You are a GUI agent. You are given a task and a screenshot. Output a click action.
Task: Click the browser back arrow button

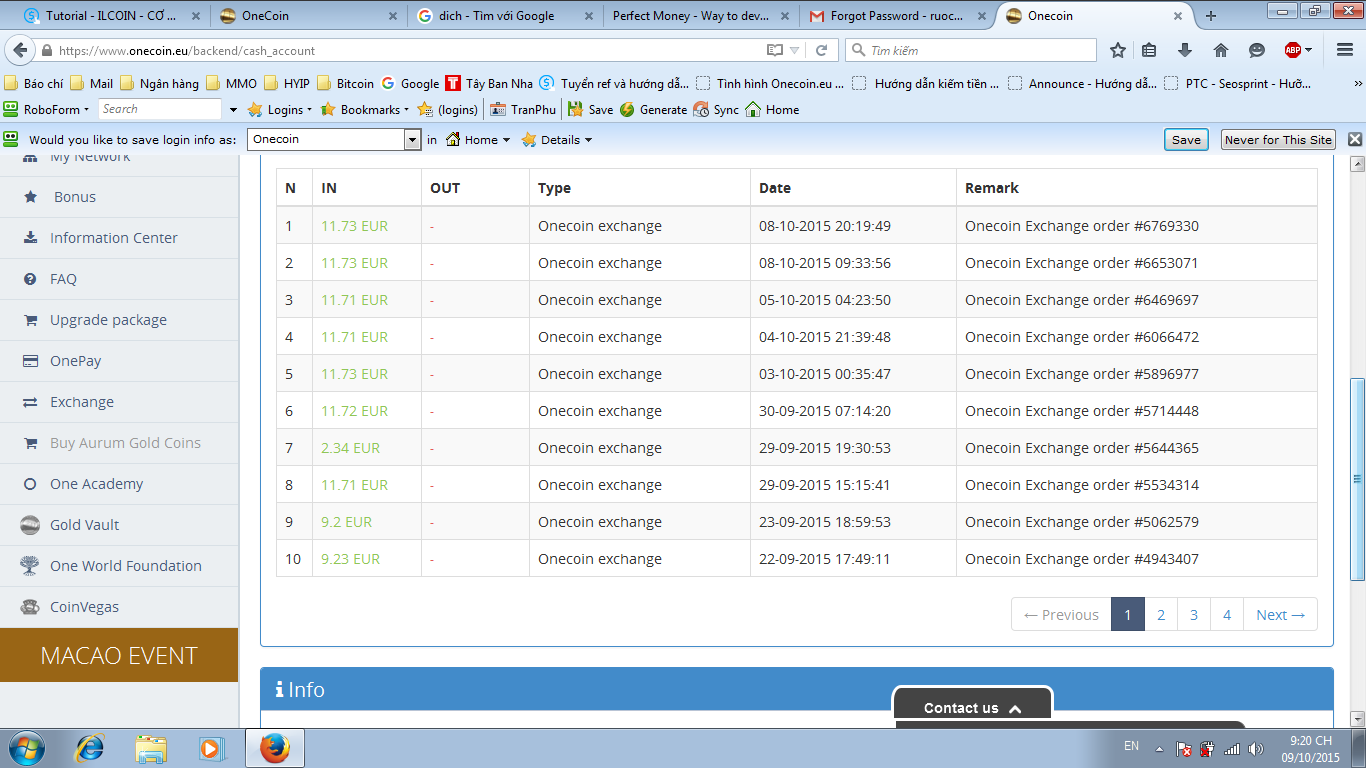click(20, 50)
